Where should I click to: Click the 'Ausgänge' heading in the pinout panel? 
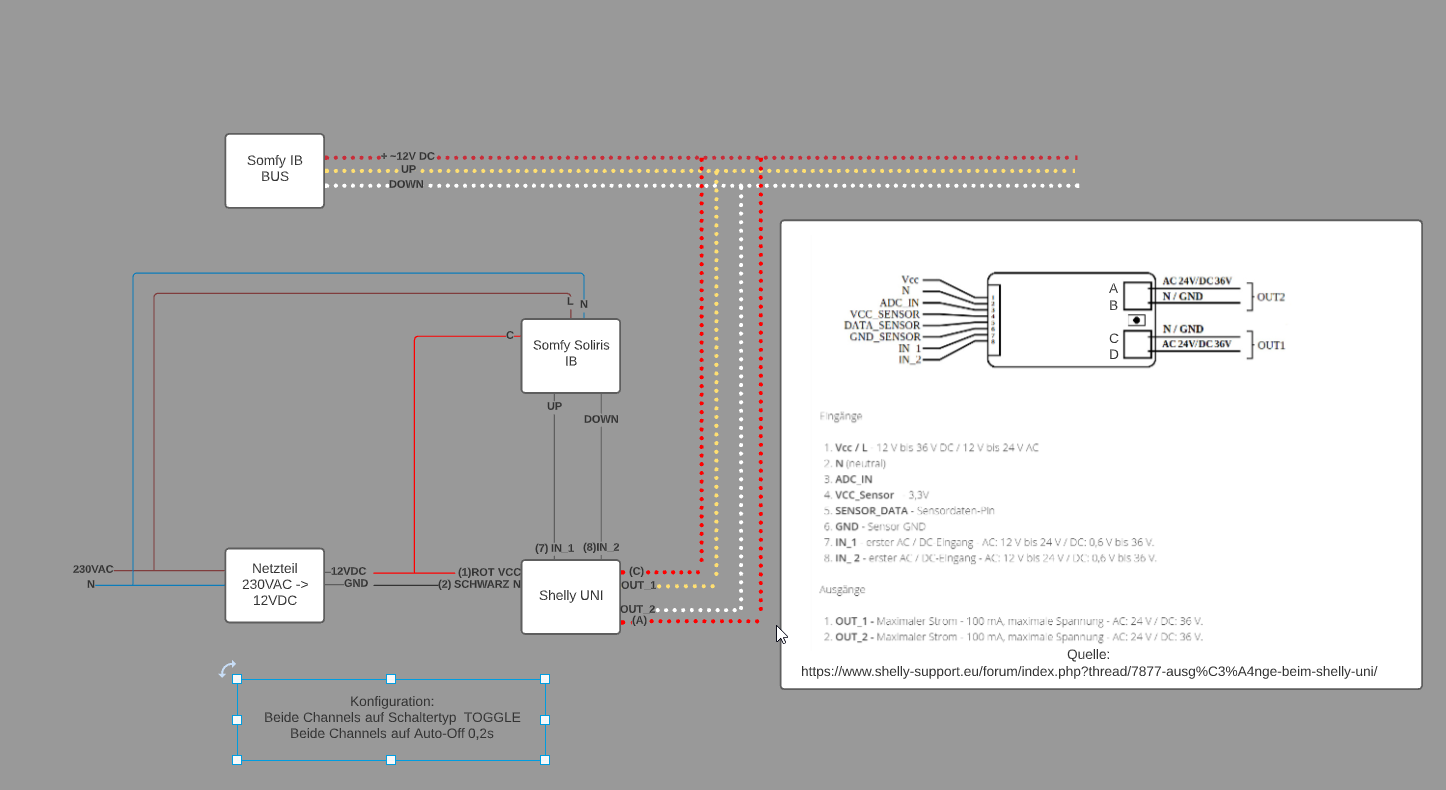(x=841, y=590)
